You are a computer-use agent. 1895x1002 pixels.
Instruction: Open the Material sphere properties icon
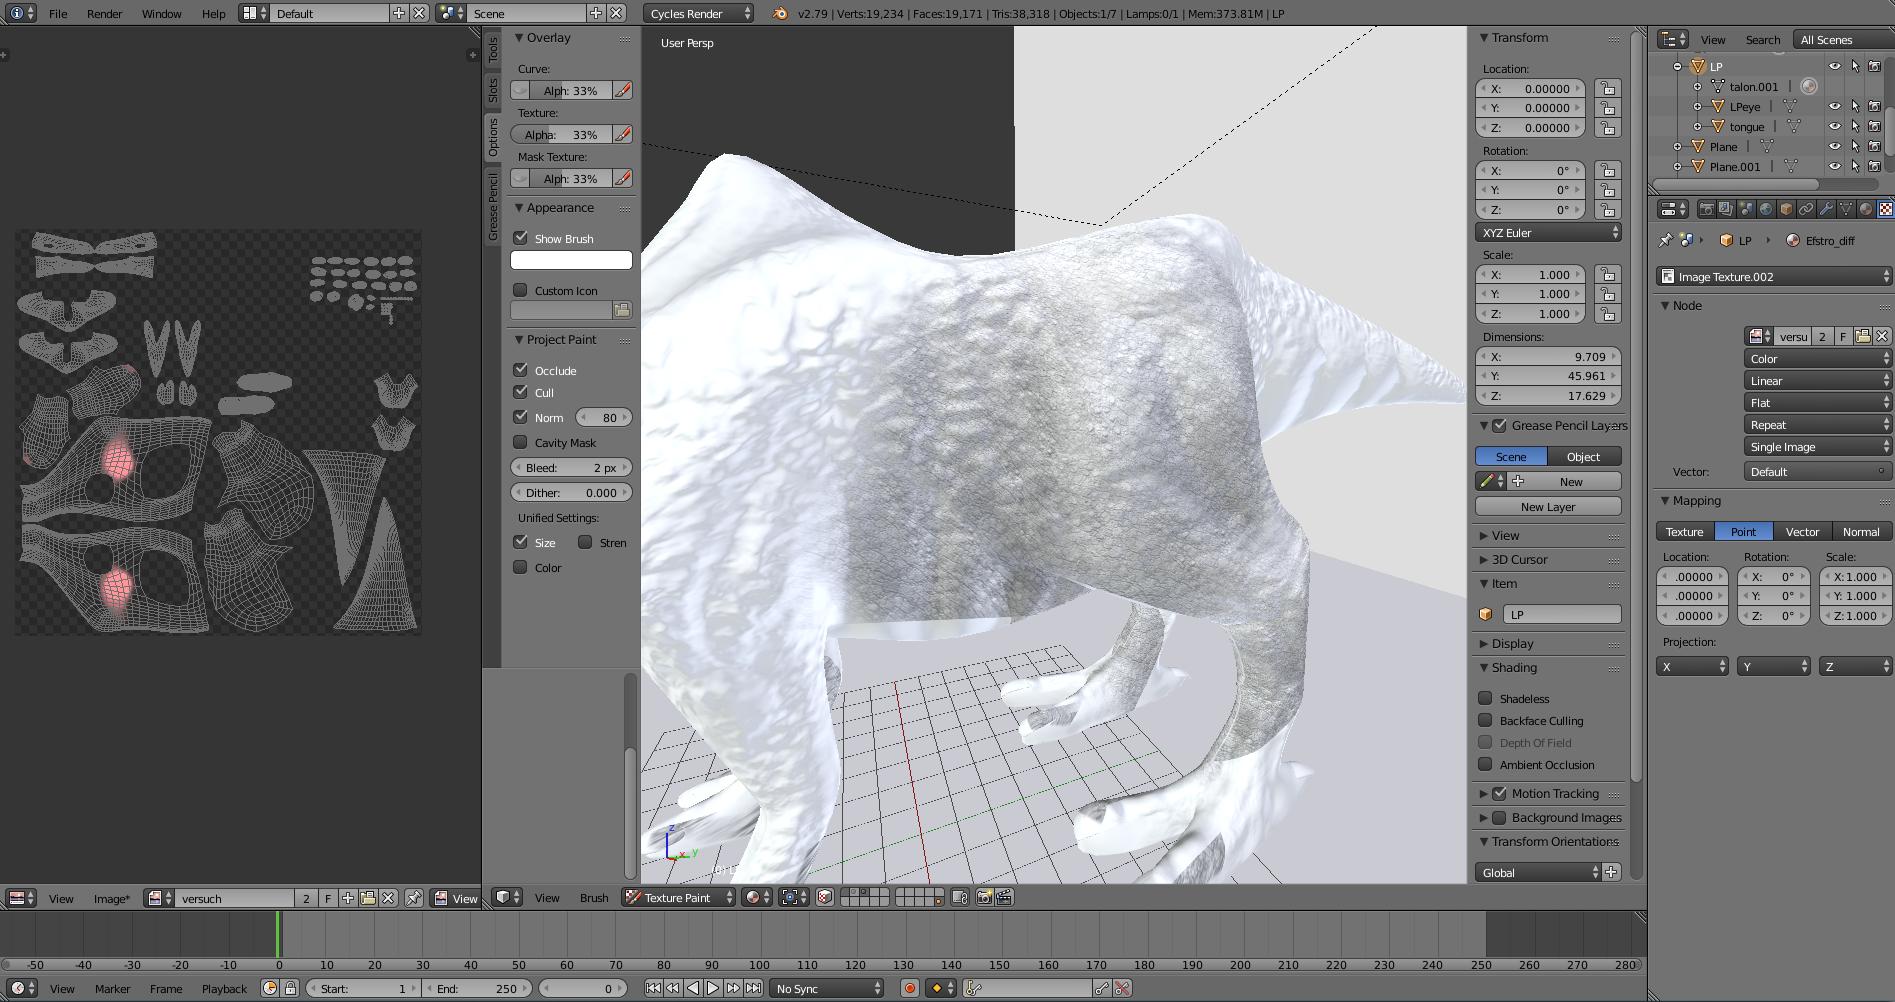point(1866,209)
